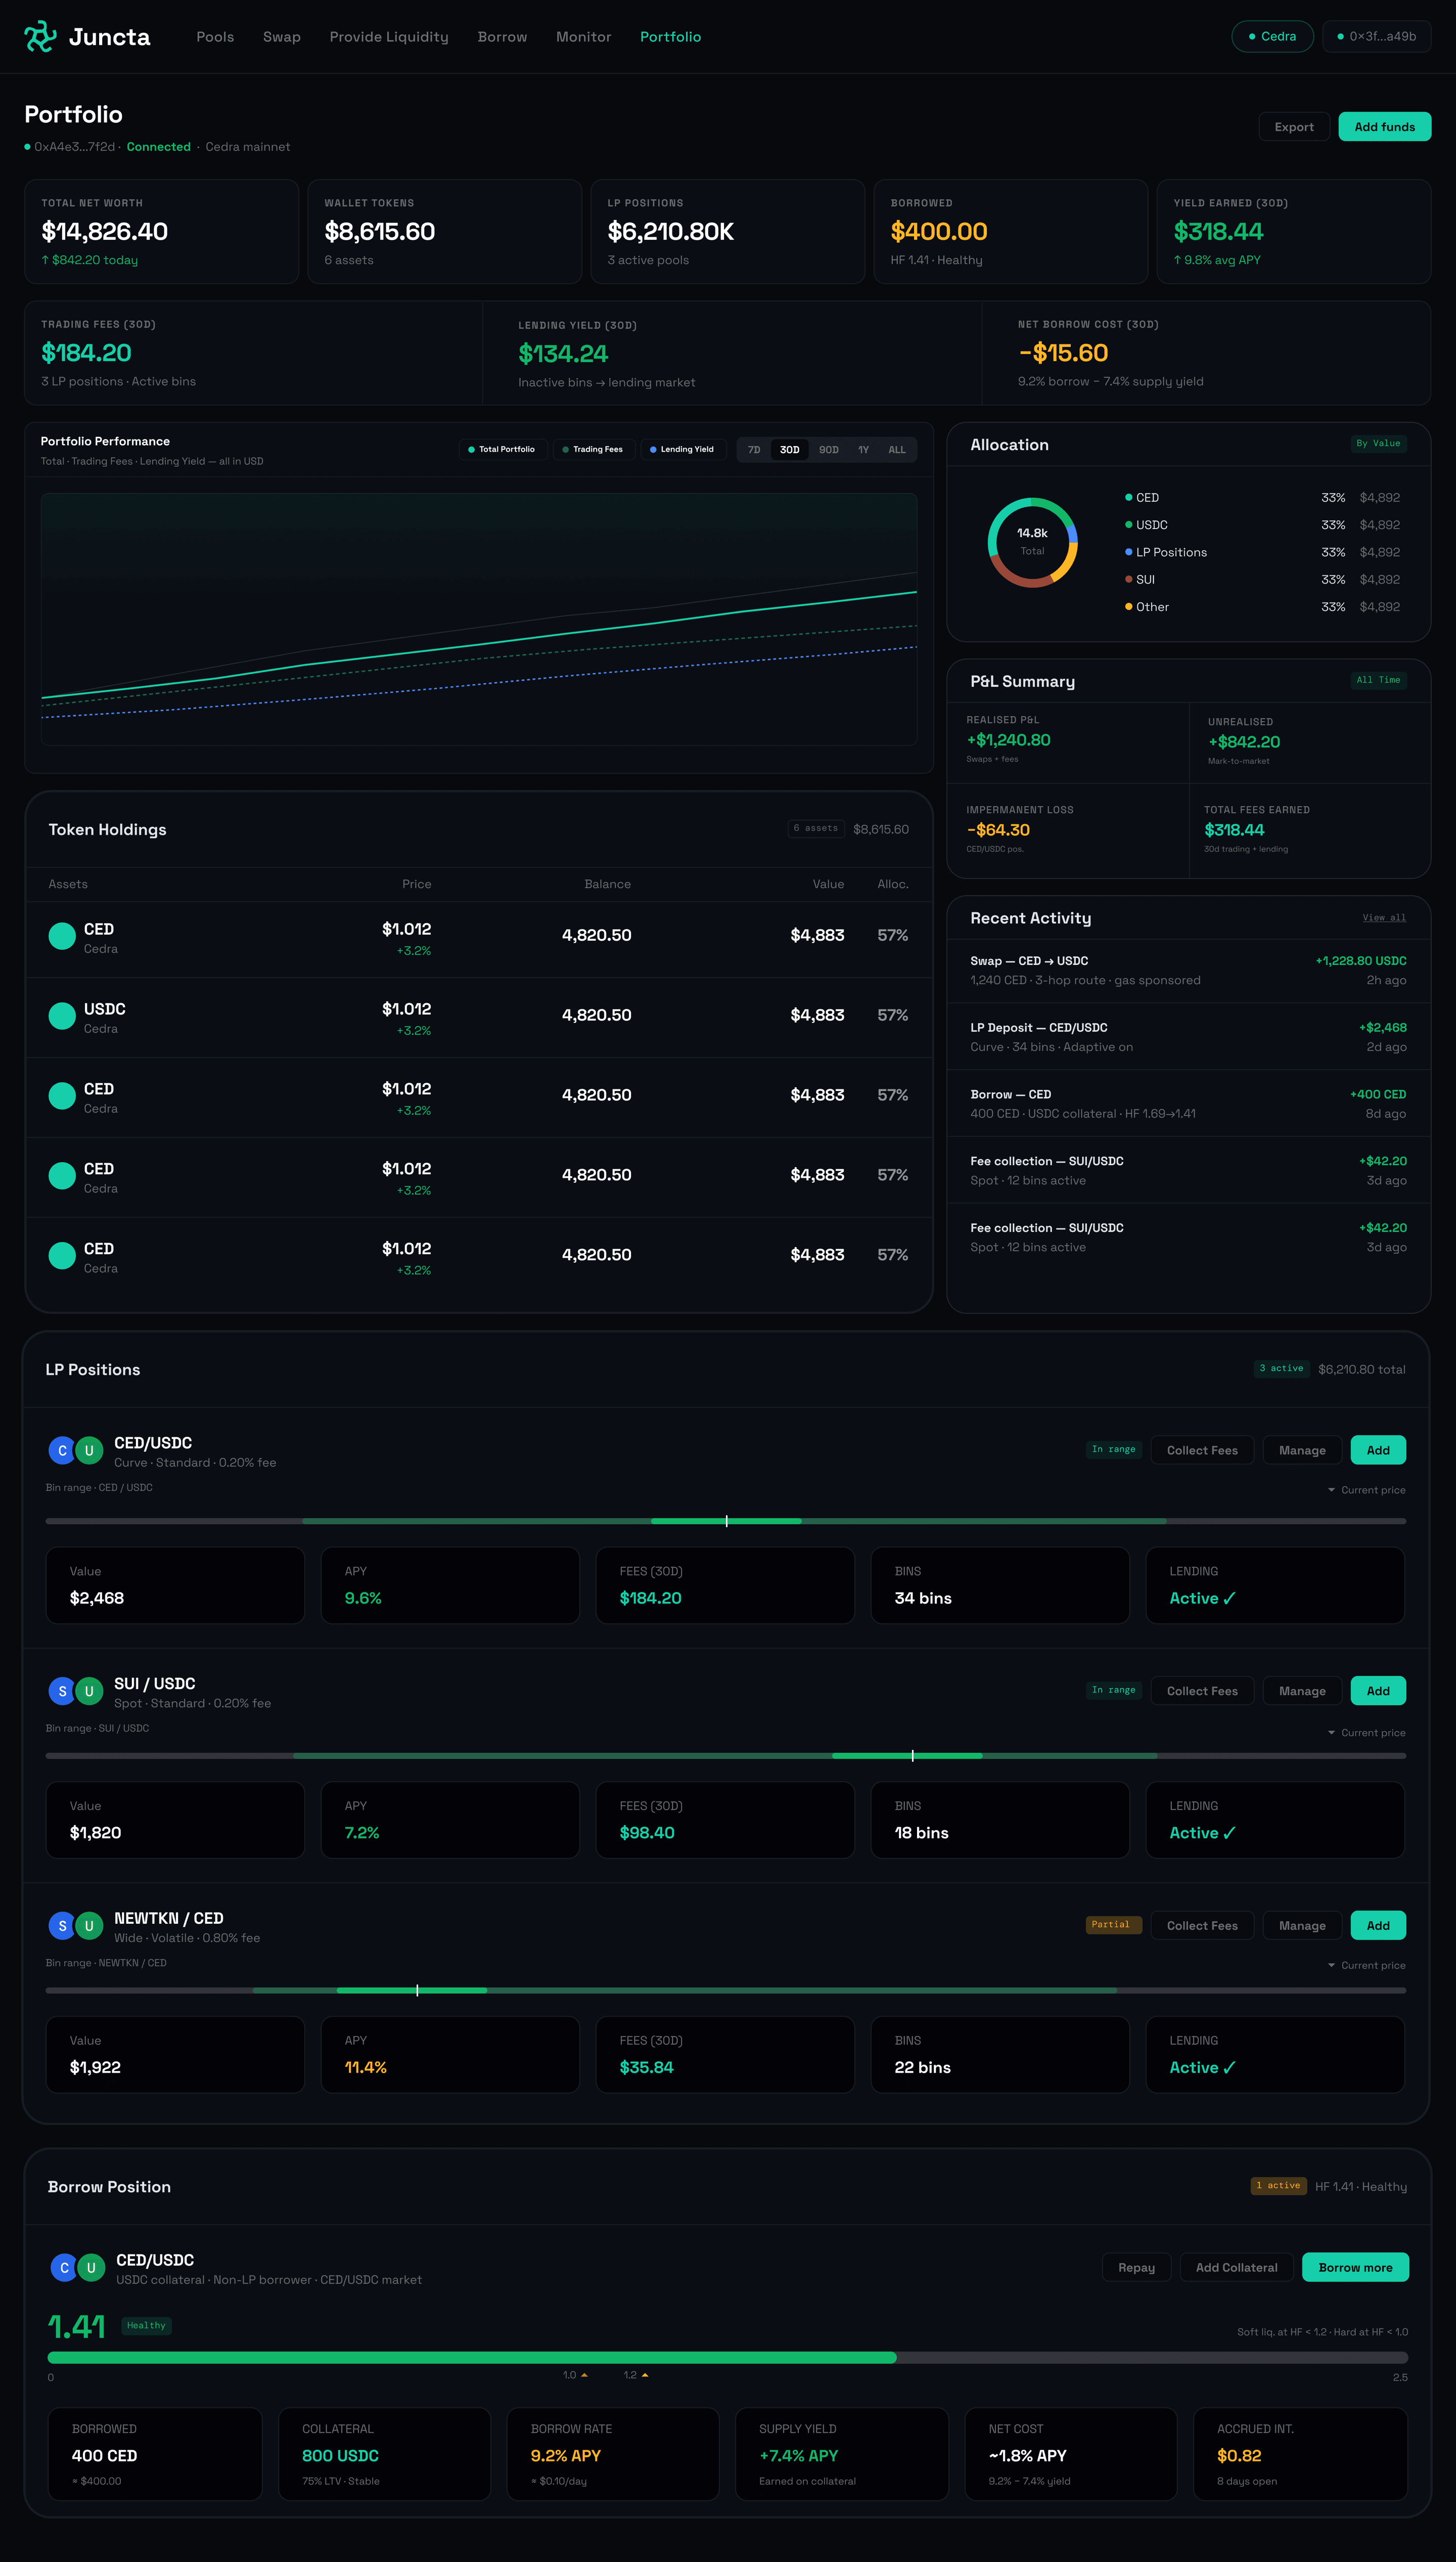Click the CED/USDC bin range bar
The height and width of the screenshot is (2562, 1456).
point(726,1521)
